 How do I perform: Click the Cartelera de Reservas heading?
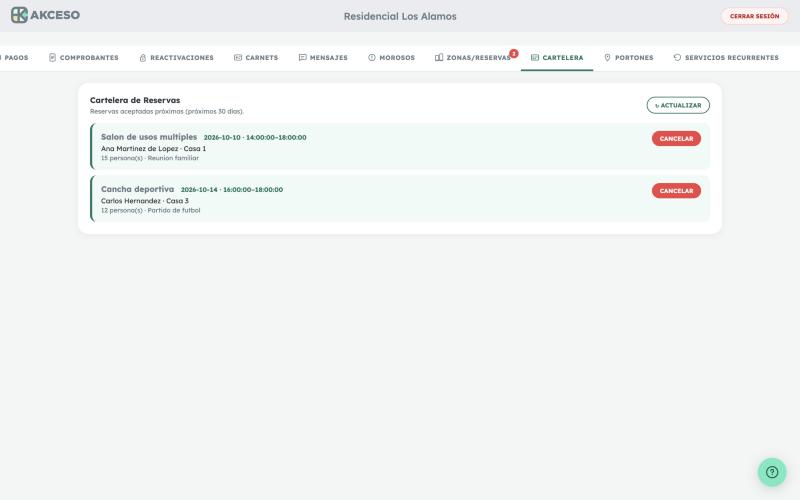pos(135,100)
